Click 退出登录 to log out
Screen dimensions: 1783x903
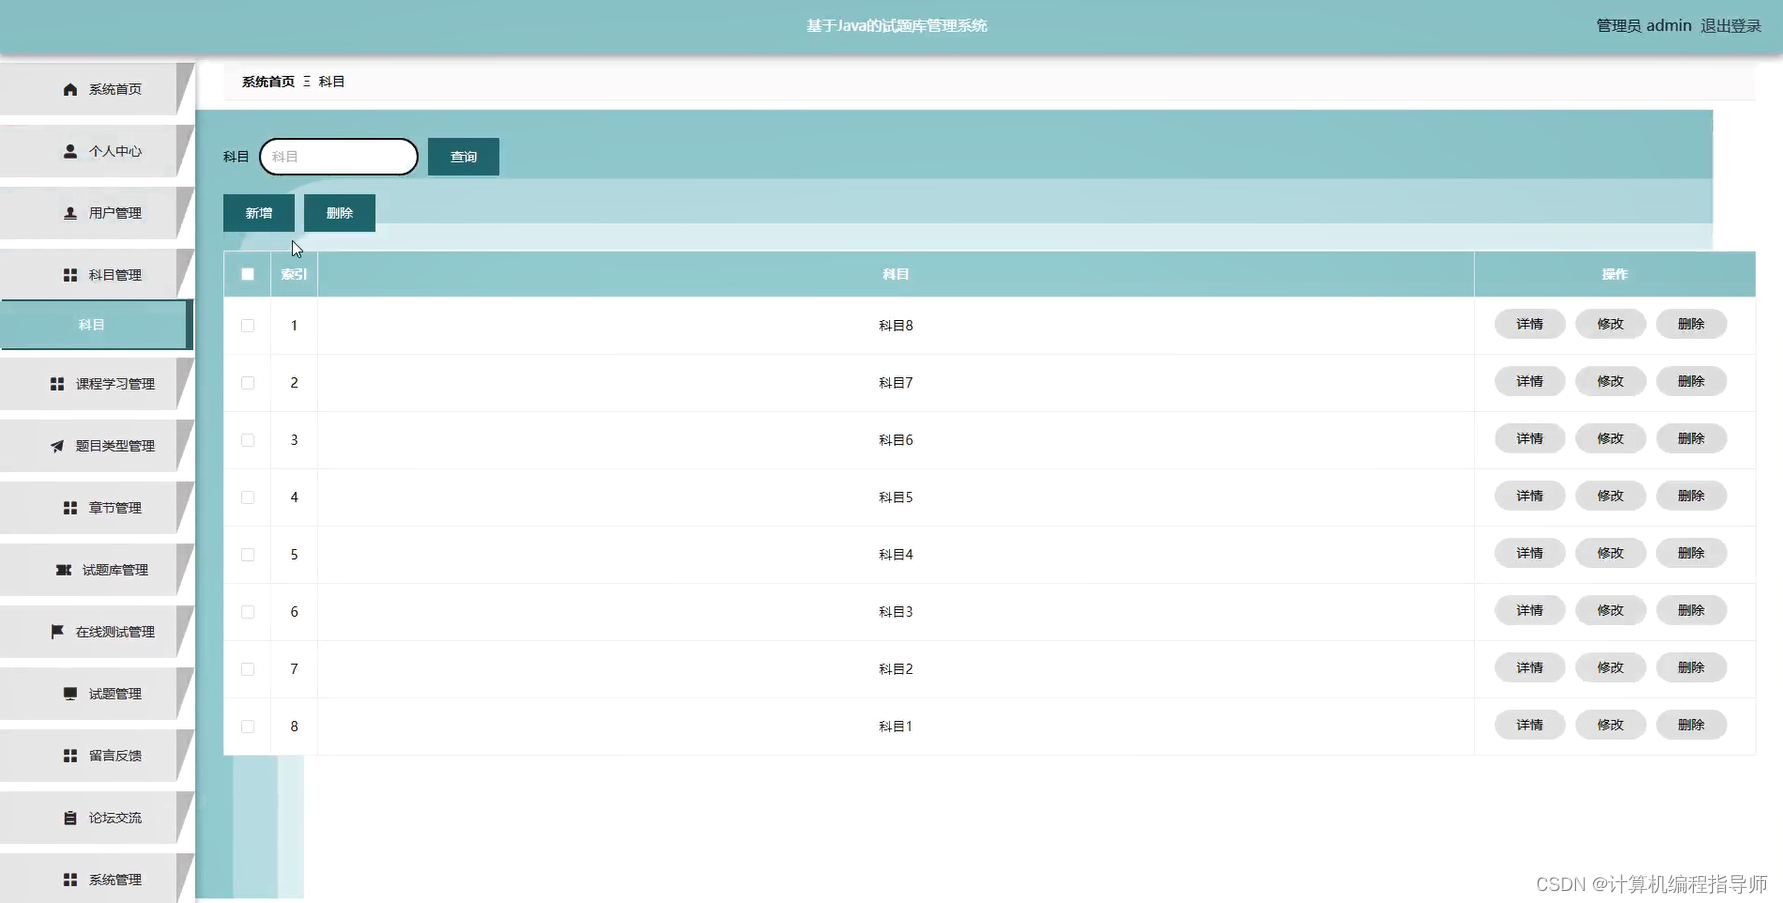pos(1731,26)
